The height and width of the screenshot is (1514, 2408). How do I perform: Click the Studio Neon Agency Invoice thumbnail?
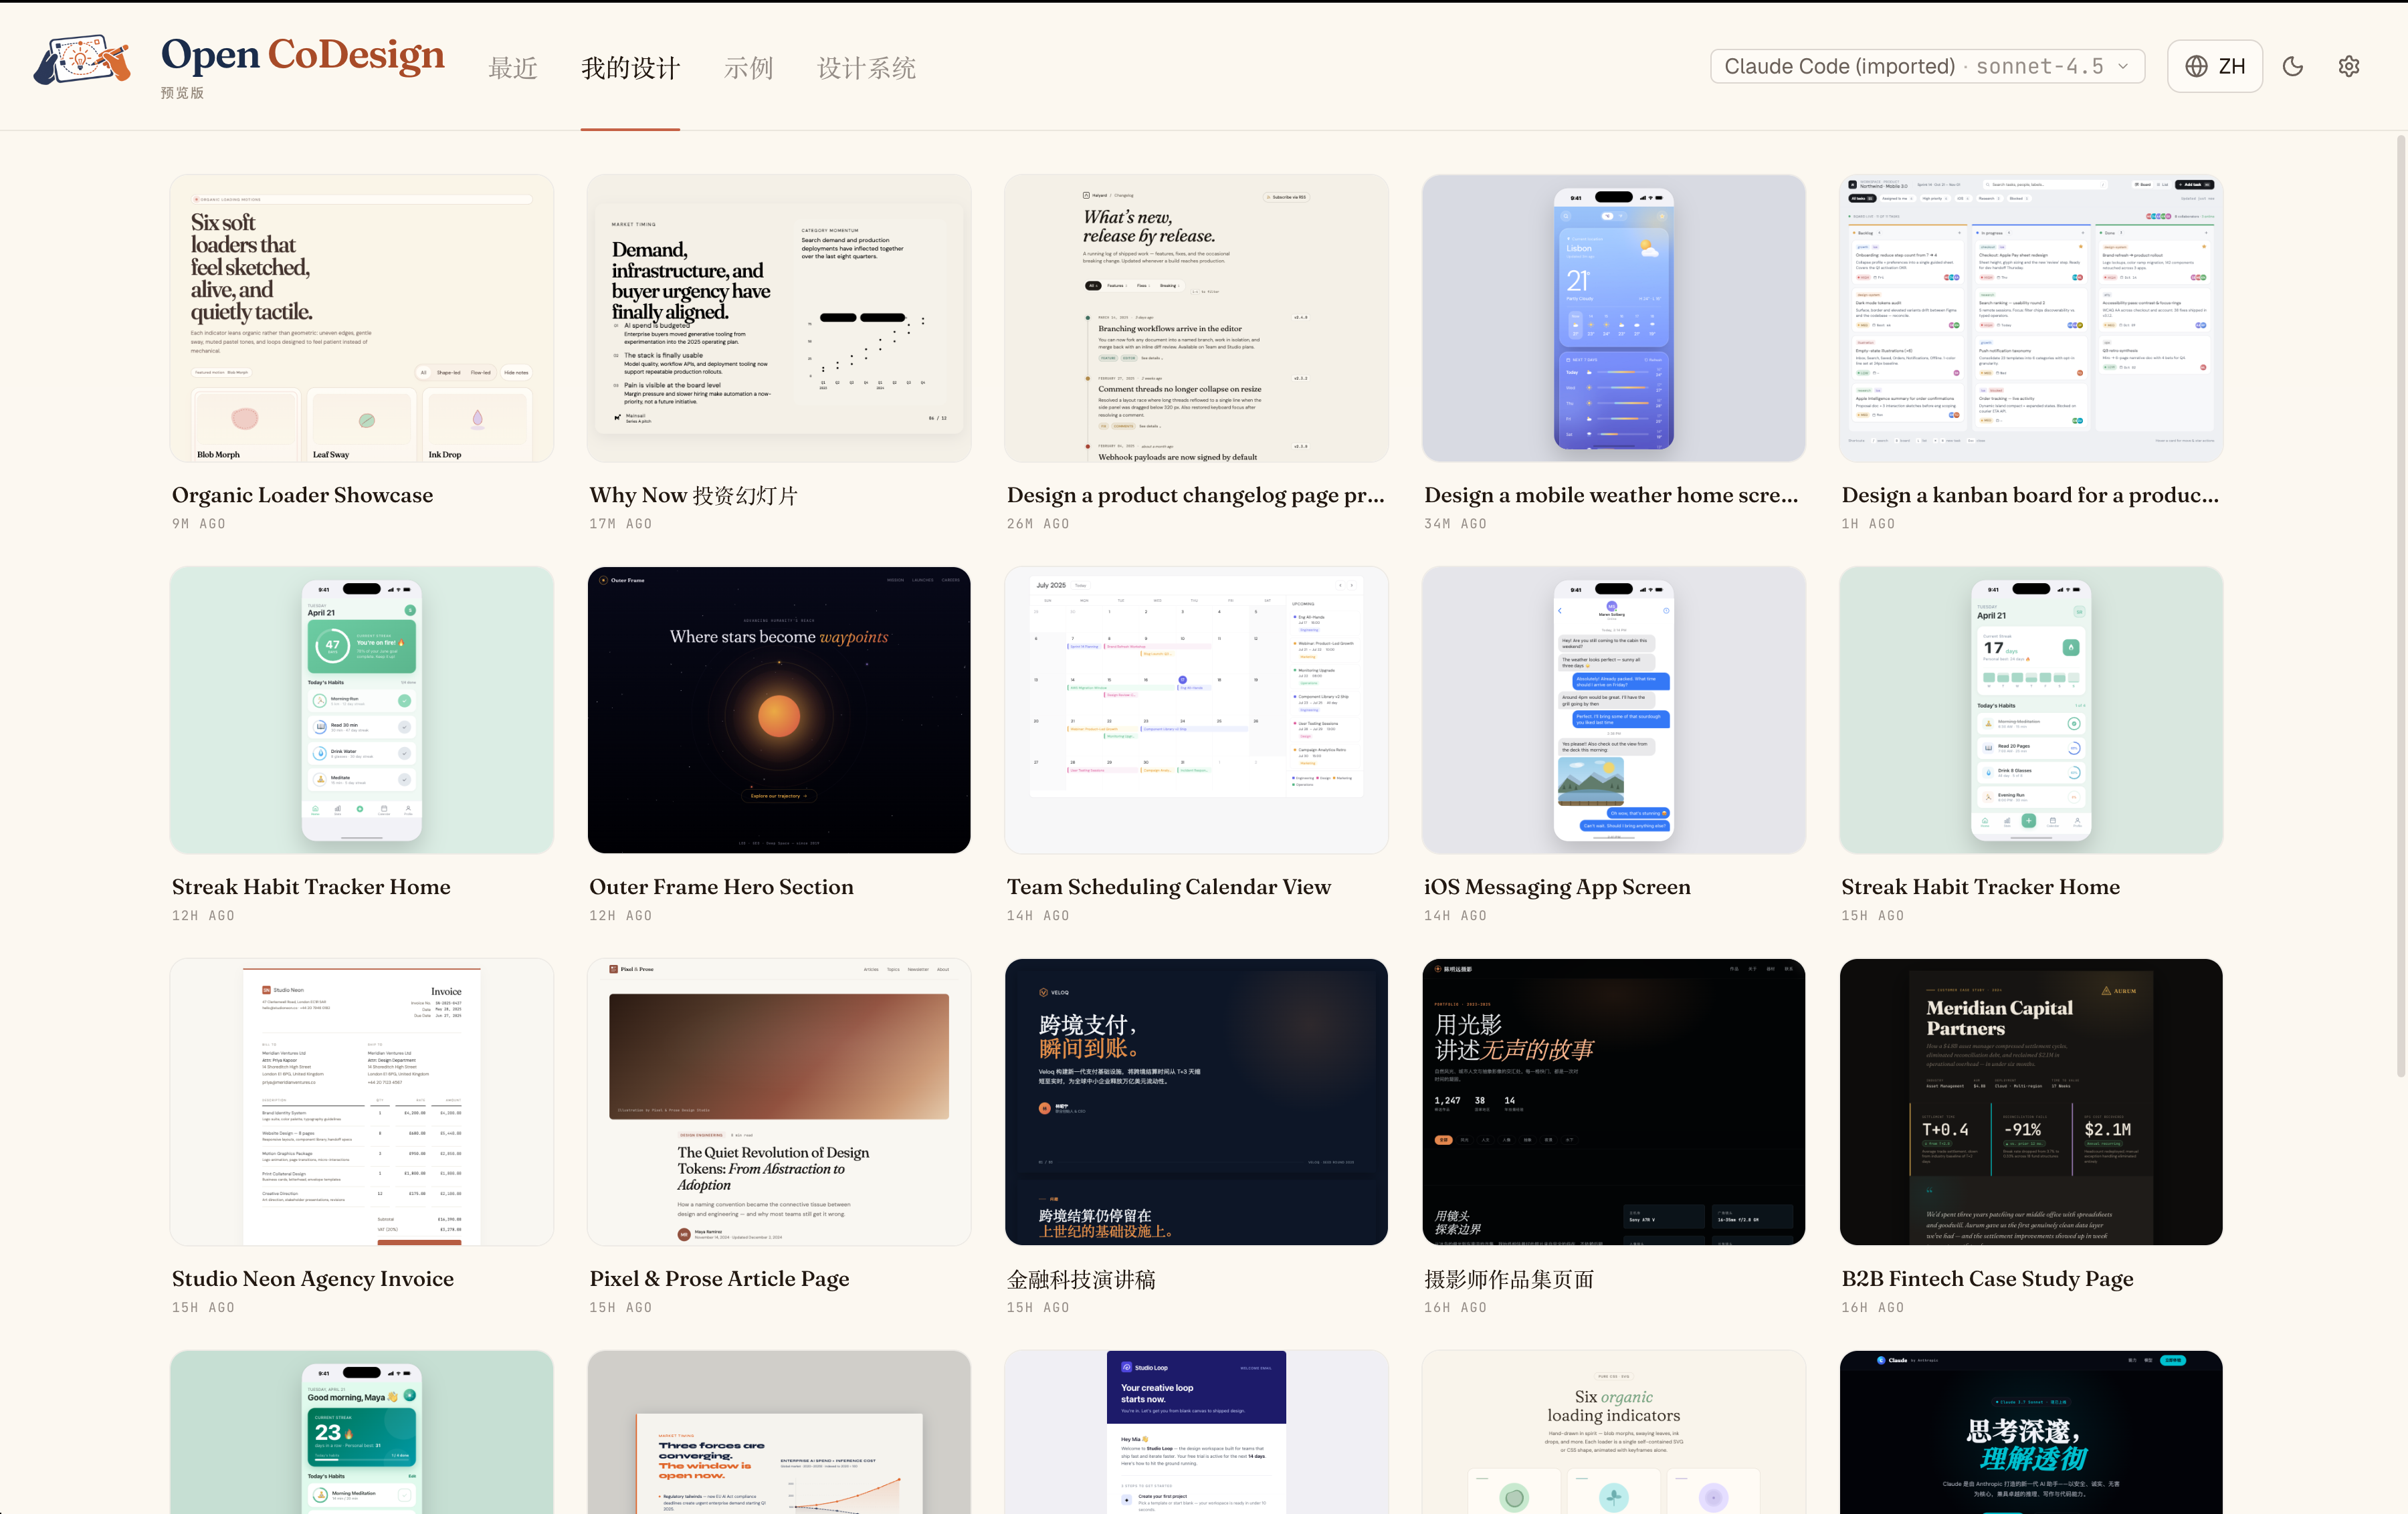click(361, 1102)
